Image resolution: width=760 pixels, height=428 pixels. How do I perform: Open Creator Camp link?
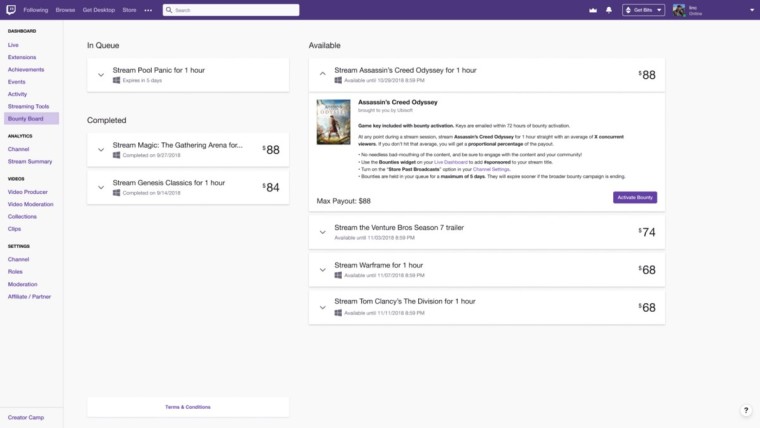[26, 417]
